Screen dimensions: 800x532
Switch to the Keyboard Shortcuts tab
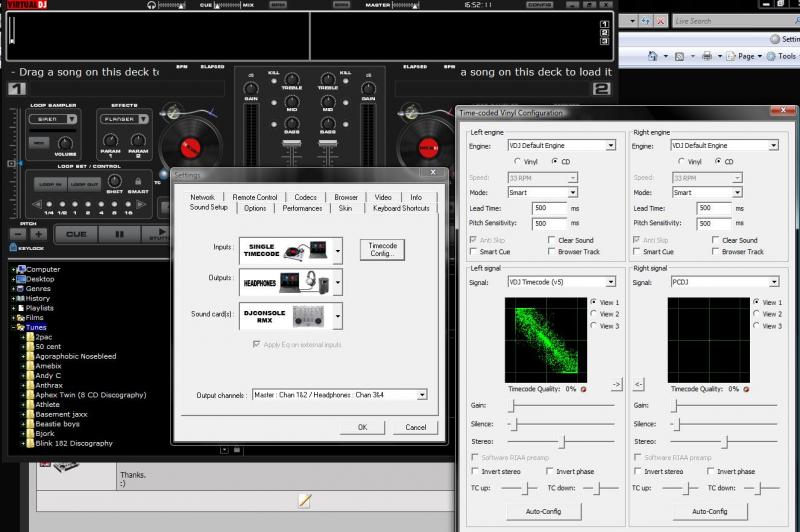coord(400,208)
